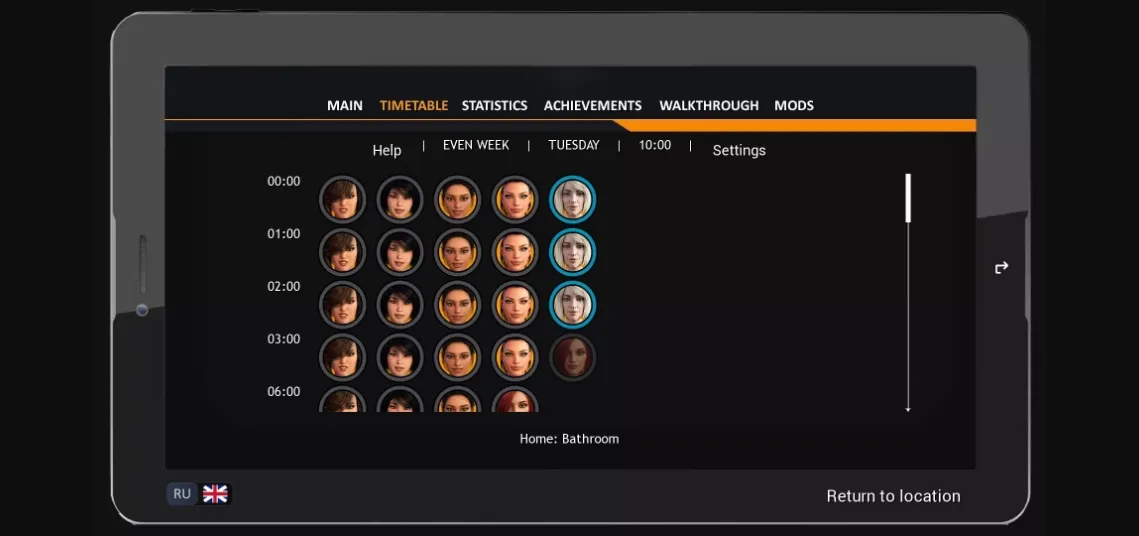Open the ACHIEVEMENTS tab

592,105
